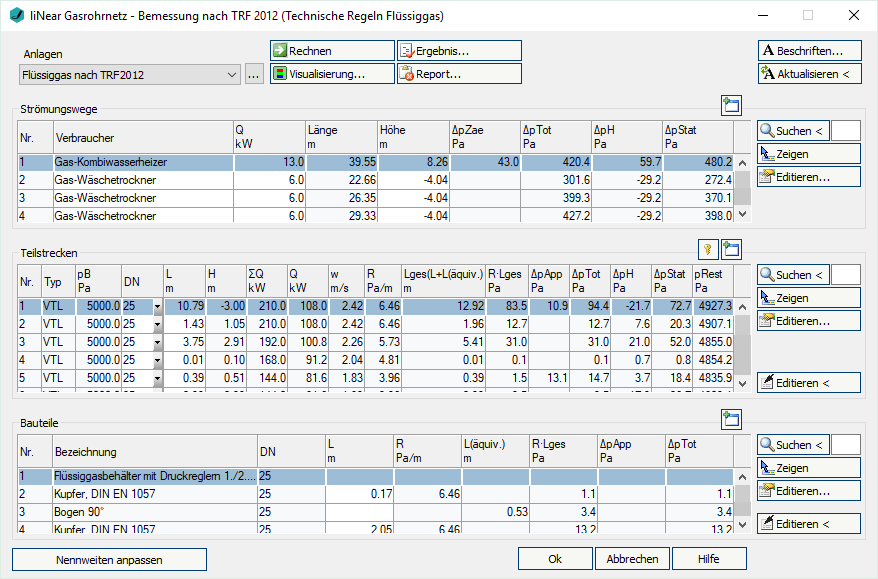Select the Gas-Kombiwasserheizer row
878x579 pixels.
tap(376, 162)
